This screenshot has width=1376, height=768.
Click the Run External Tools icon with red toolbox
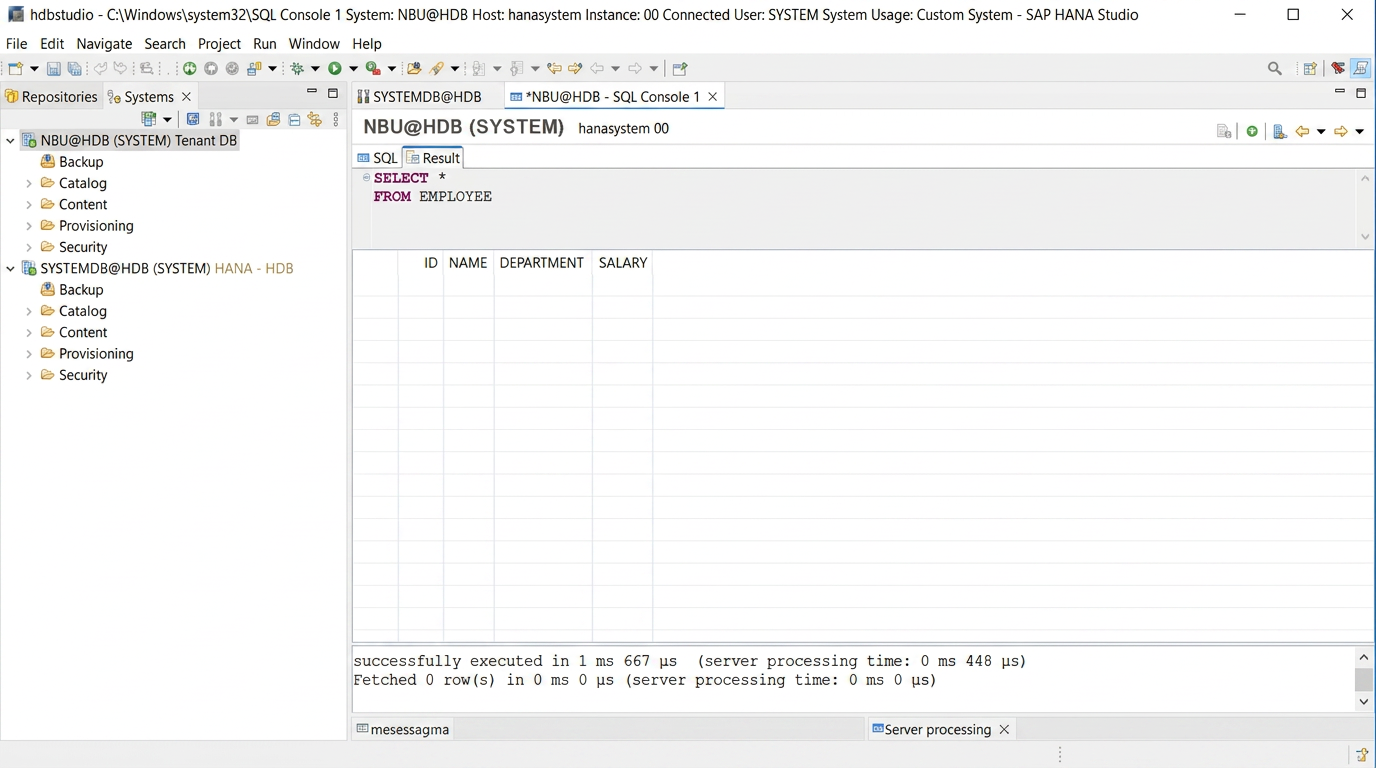click(x=373, y=69)
